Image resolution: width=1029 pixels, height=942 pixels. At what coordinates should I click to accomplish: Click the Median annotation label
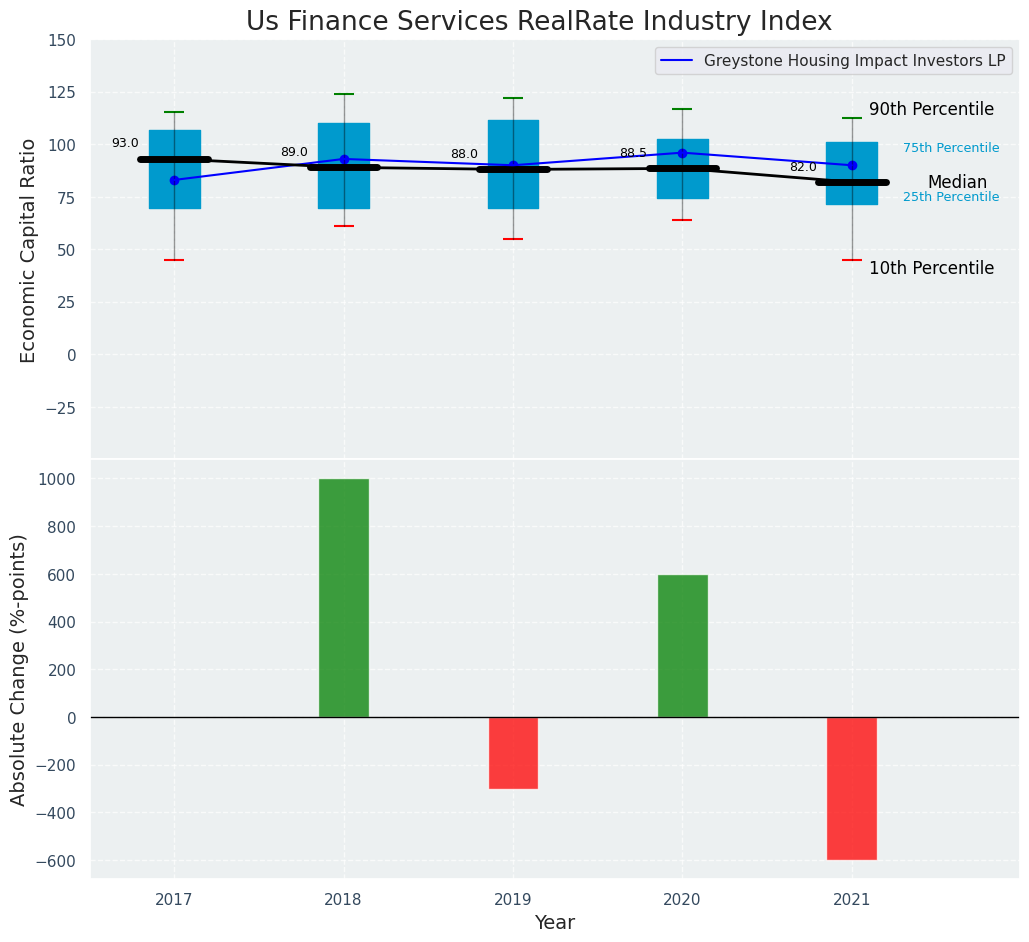tap(956, 183)
